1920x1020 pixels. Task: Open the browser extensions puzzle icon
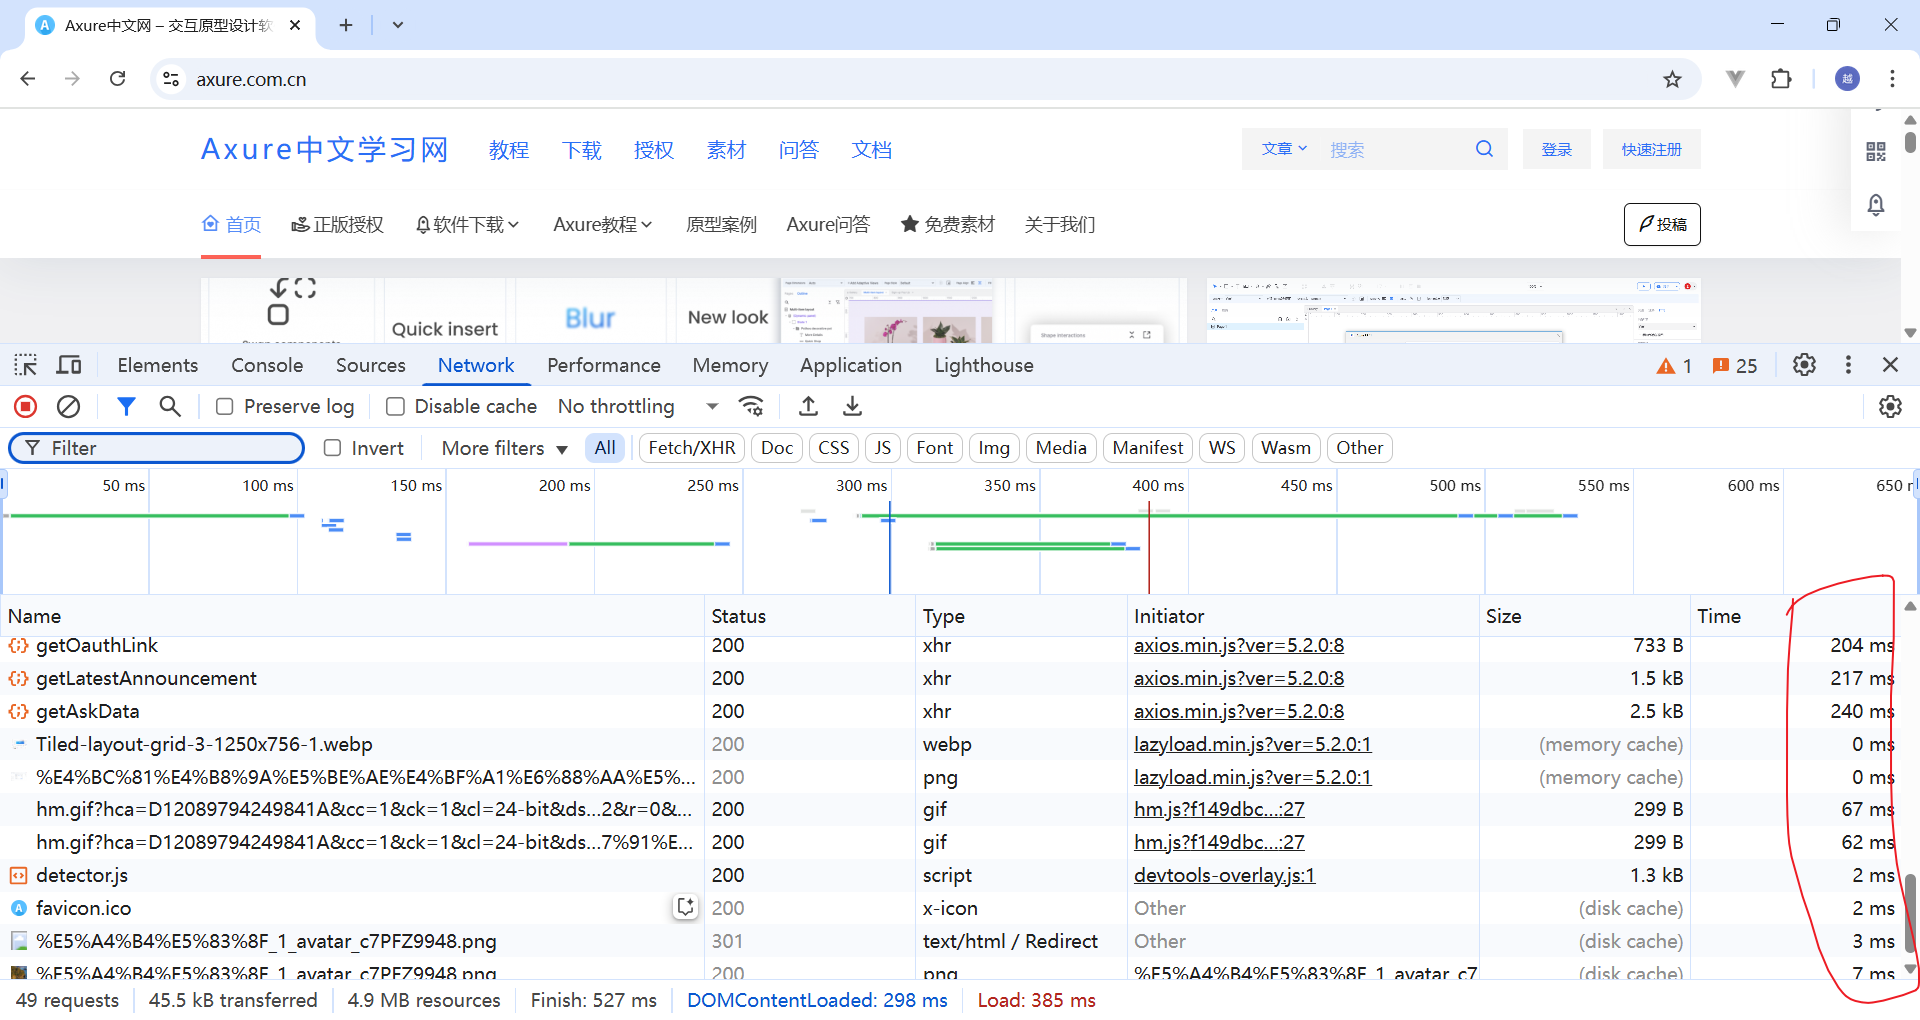1781,79
